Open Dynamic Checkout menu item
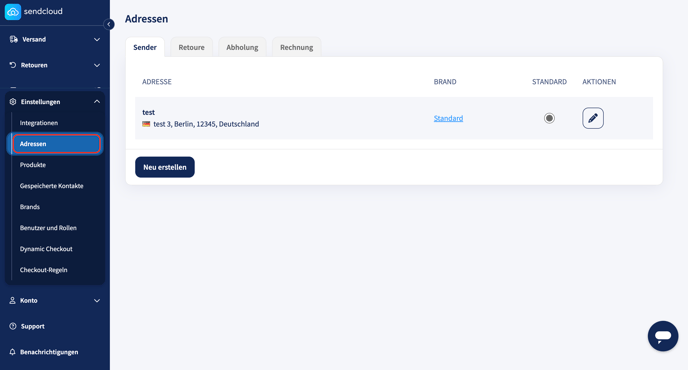The height and width of the screenshot is (370, 688). 46,249
